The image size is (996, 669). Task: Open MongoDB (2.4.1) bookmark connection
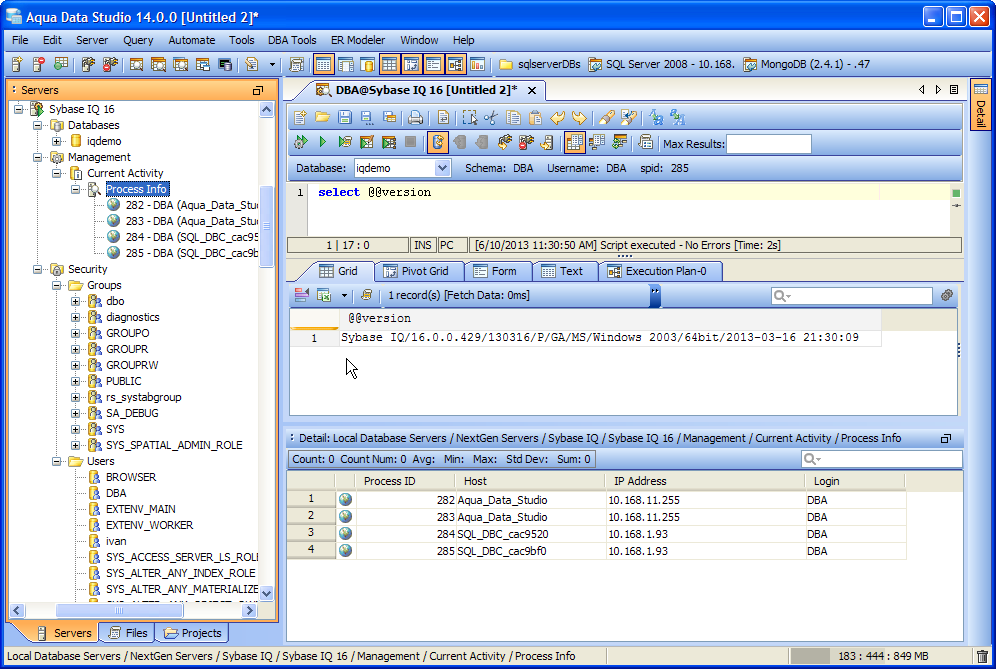807,64
